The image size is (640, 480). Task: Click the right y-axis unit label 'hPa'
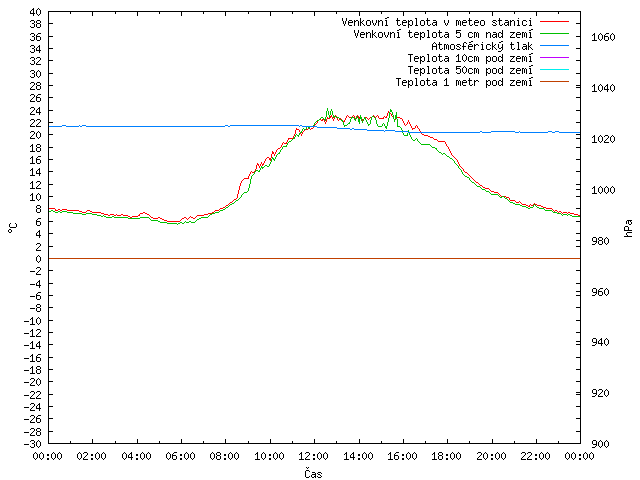click(628, 228)
